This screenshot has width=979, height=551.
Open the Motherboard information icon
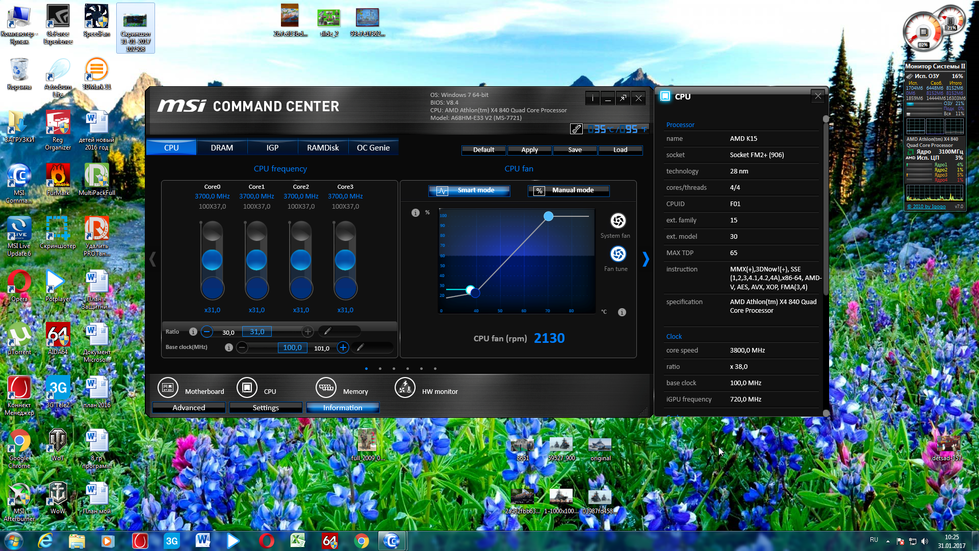point(168,388)
